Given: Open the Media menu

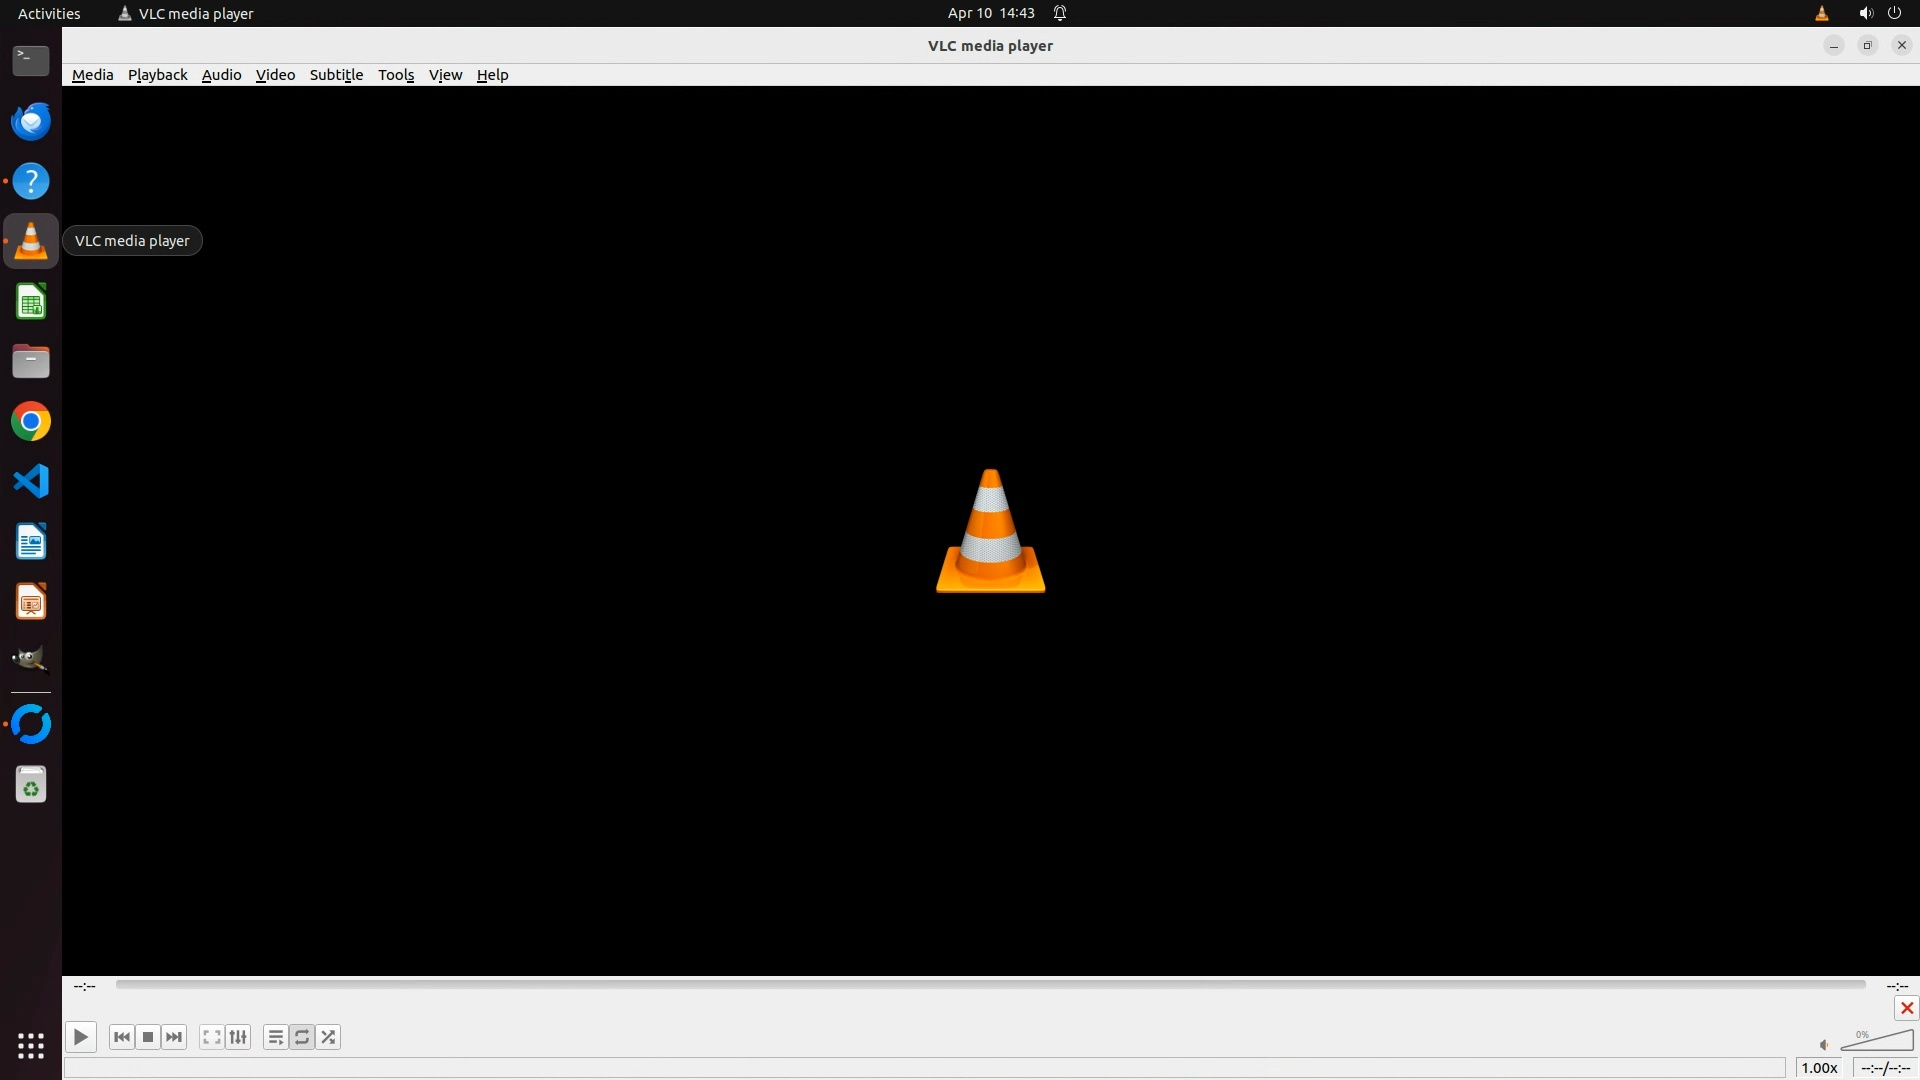Looking at the screenshot, I should (92, 75).
